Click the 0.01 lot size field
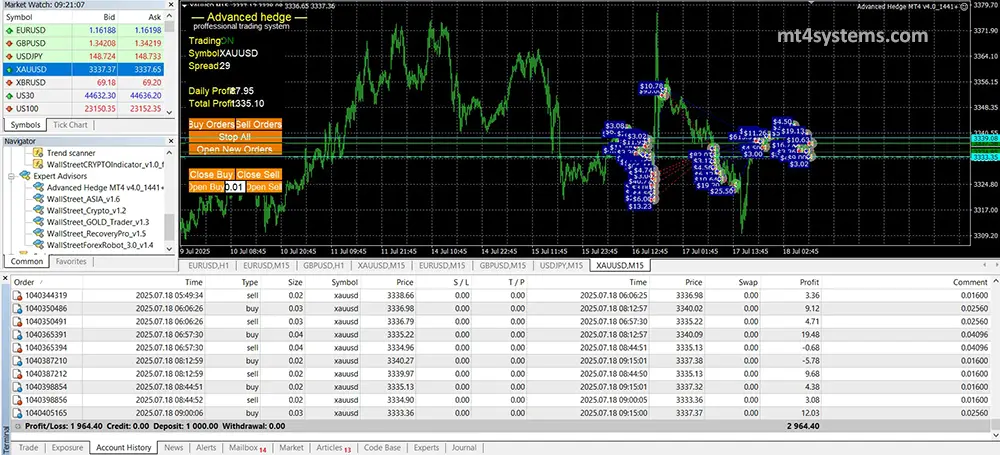 point(234,187)
